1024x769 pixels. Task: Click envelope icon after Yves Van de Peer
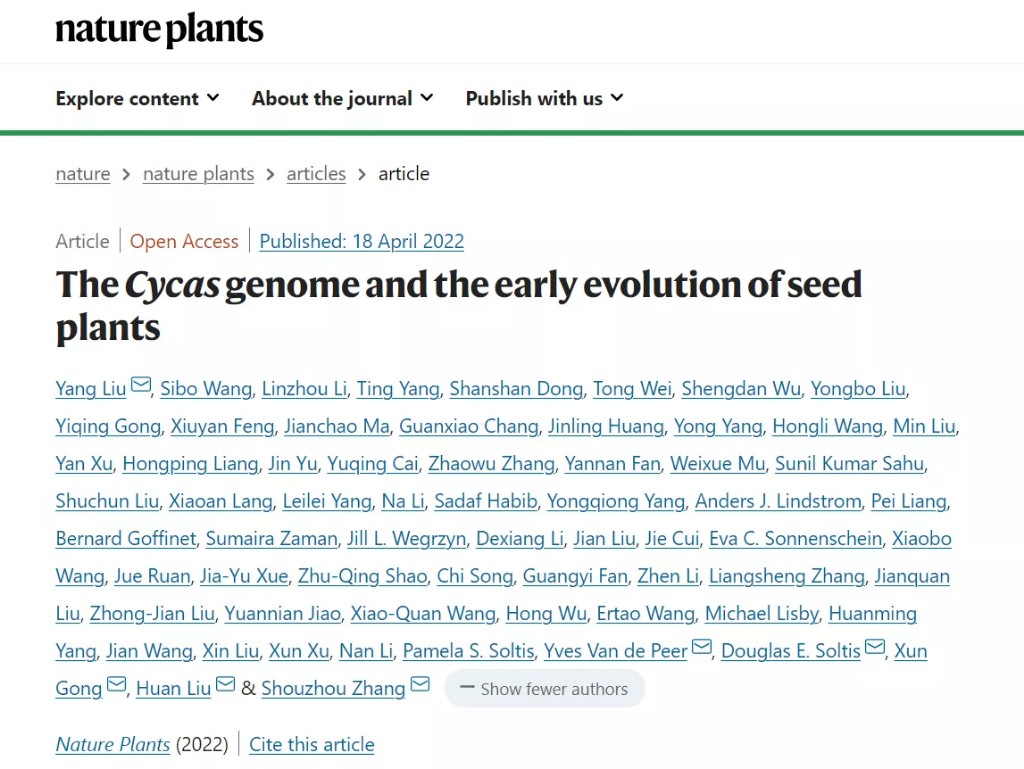tap(702, 649)
